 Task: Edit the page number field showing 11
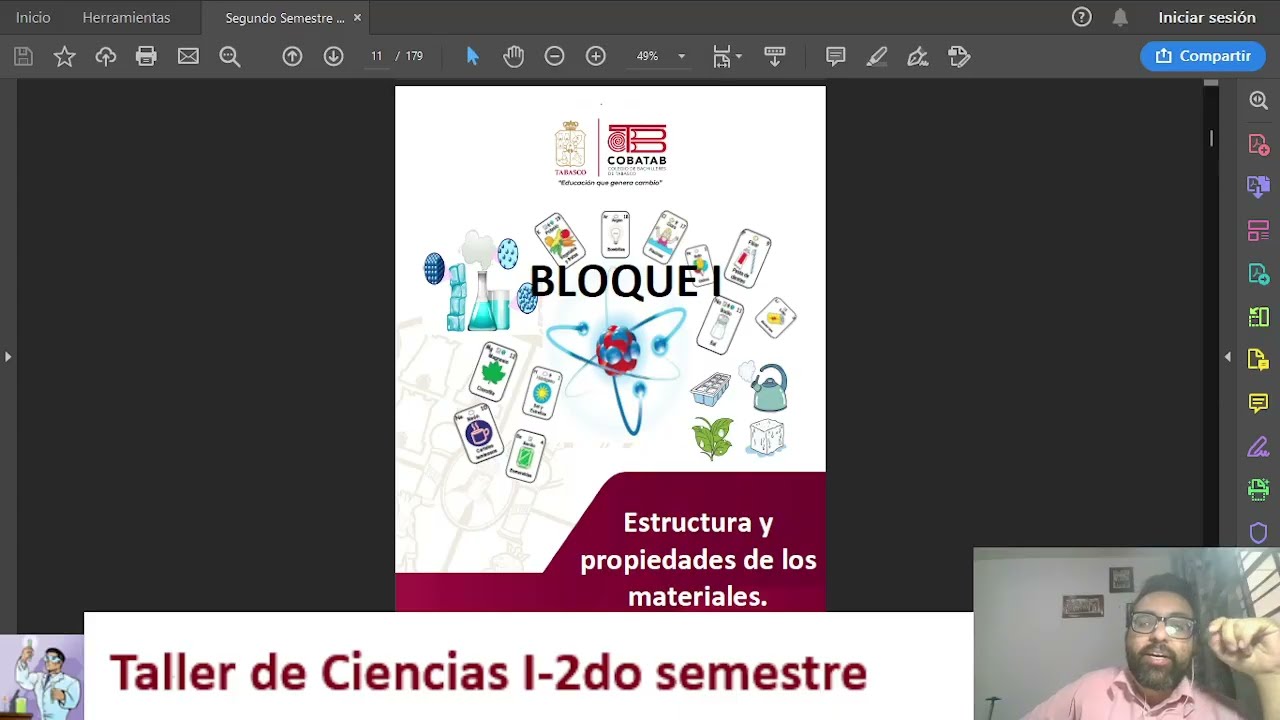(376, 56)
